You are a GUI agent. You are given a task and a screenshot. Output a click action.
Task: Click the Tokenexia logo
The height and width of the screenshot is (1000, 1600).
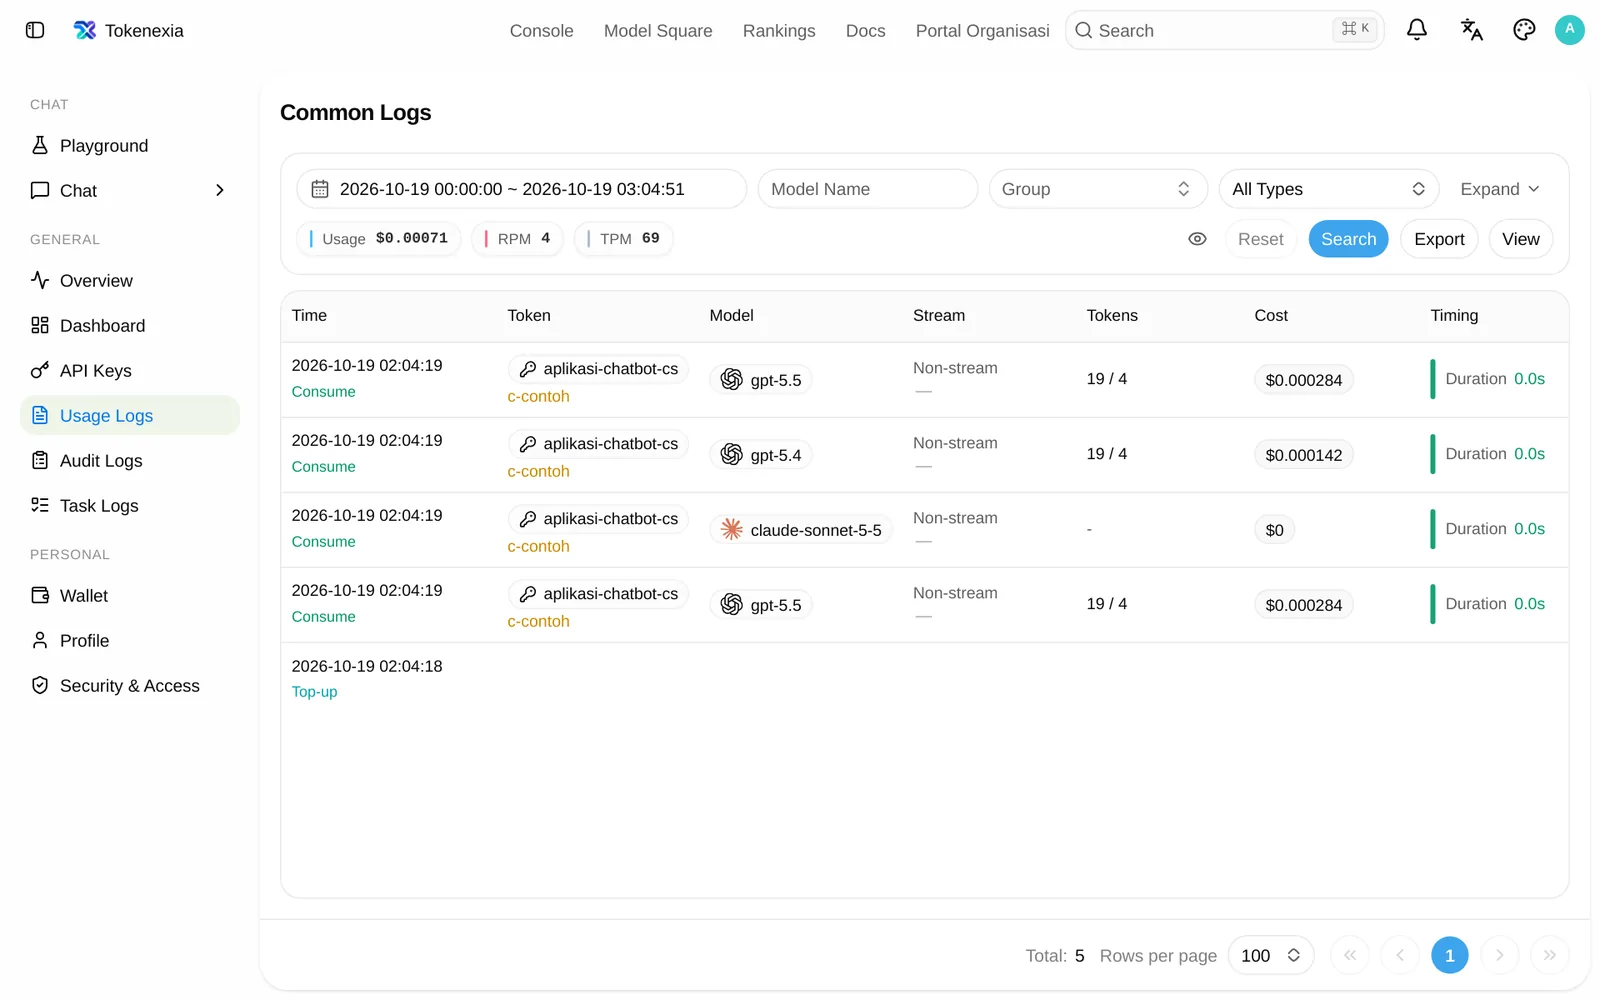pyautogui.click(x=128, y=30)
